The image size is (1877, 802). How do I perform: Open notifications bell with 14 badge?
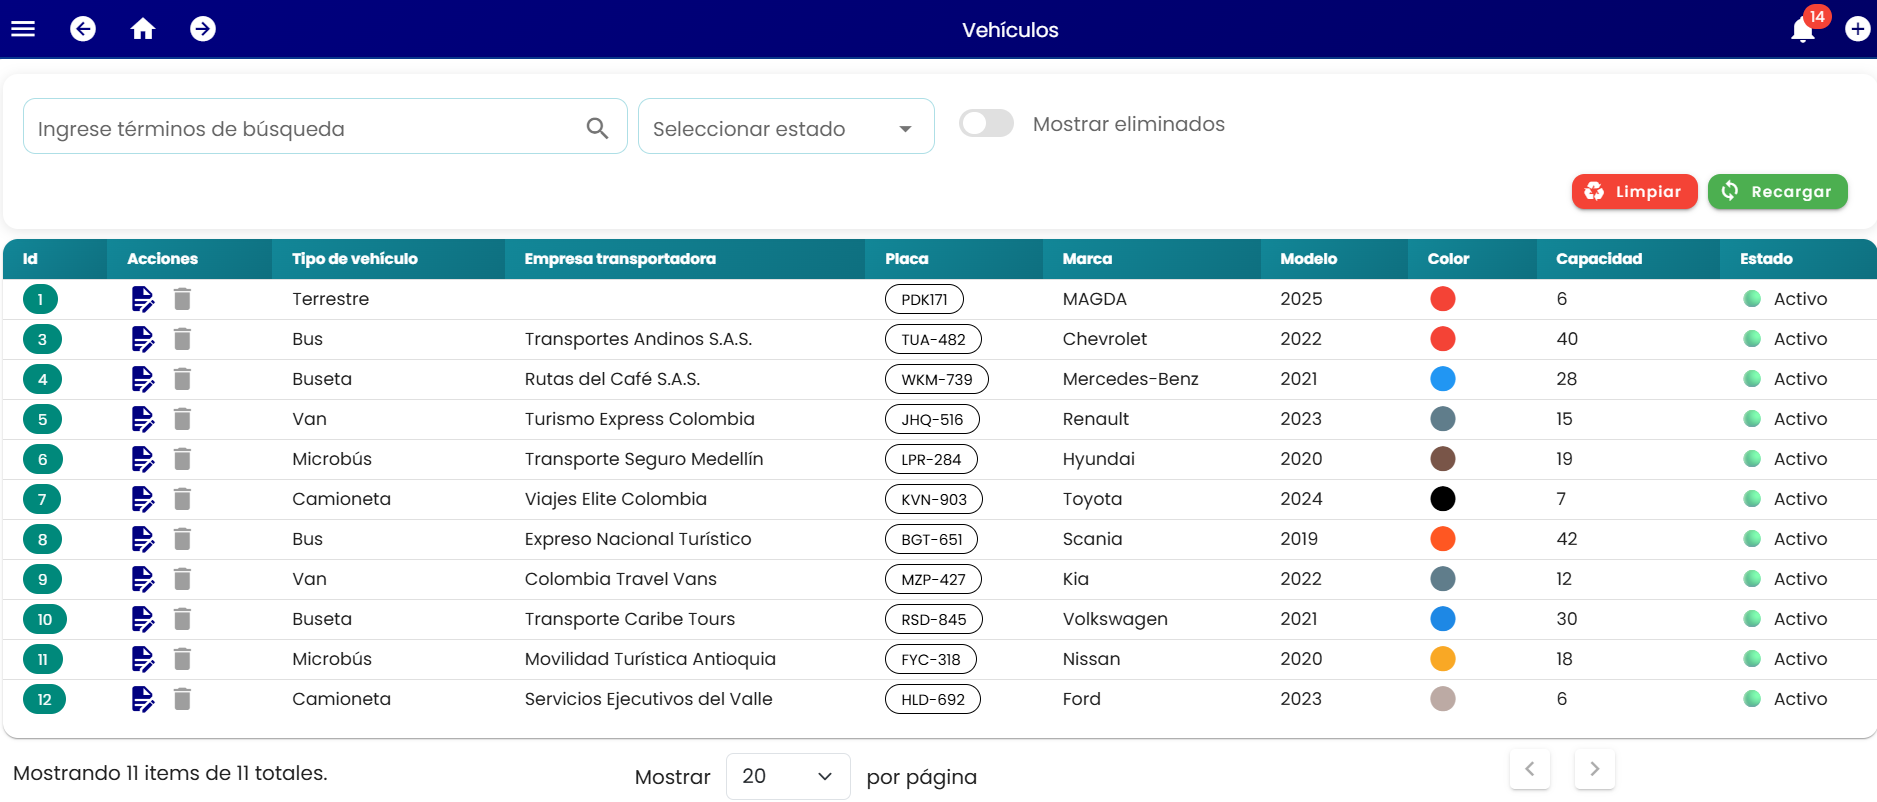[x=1804, y=29]
